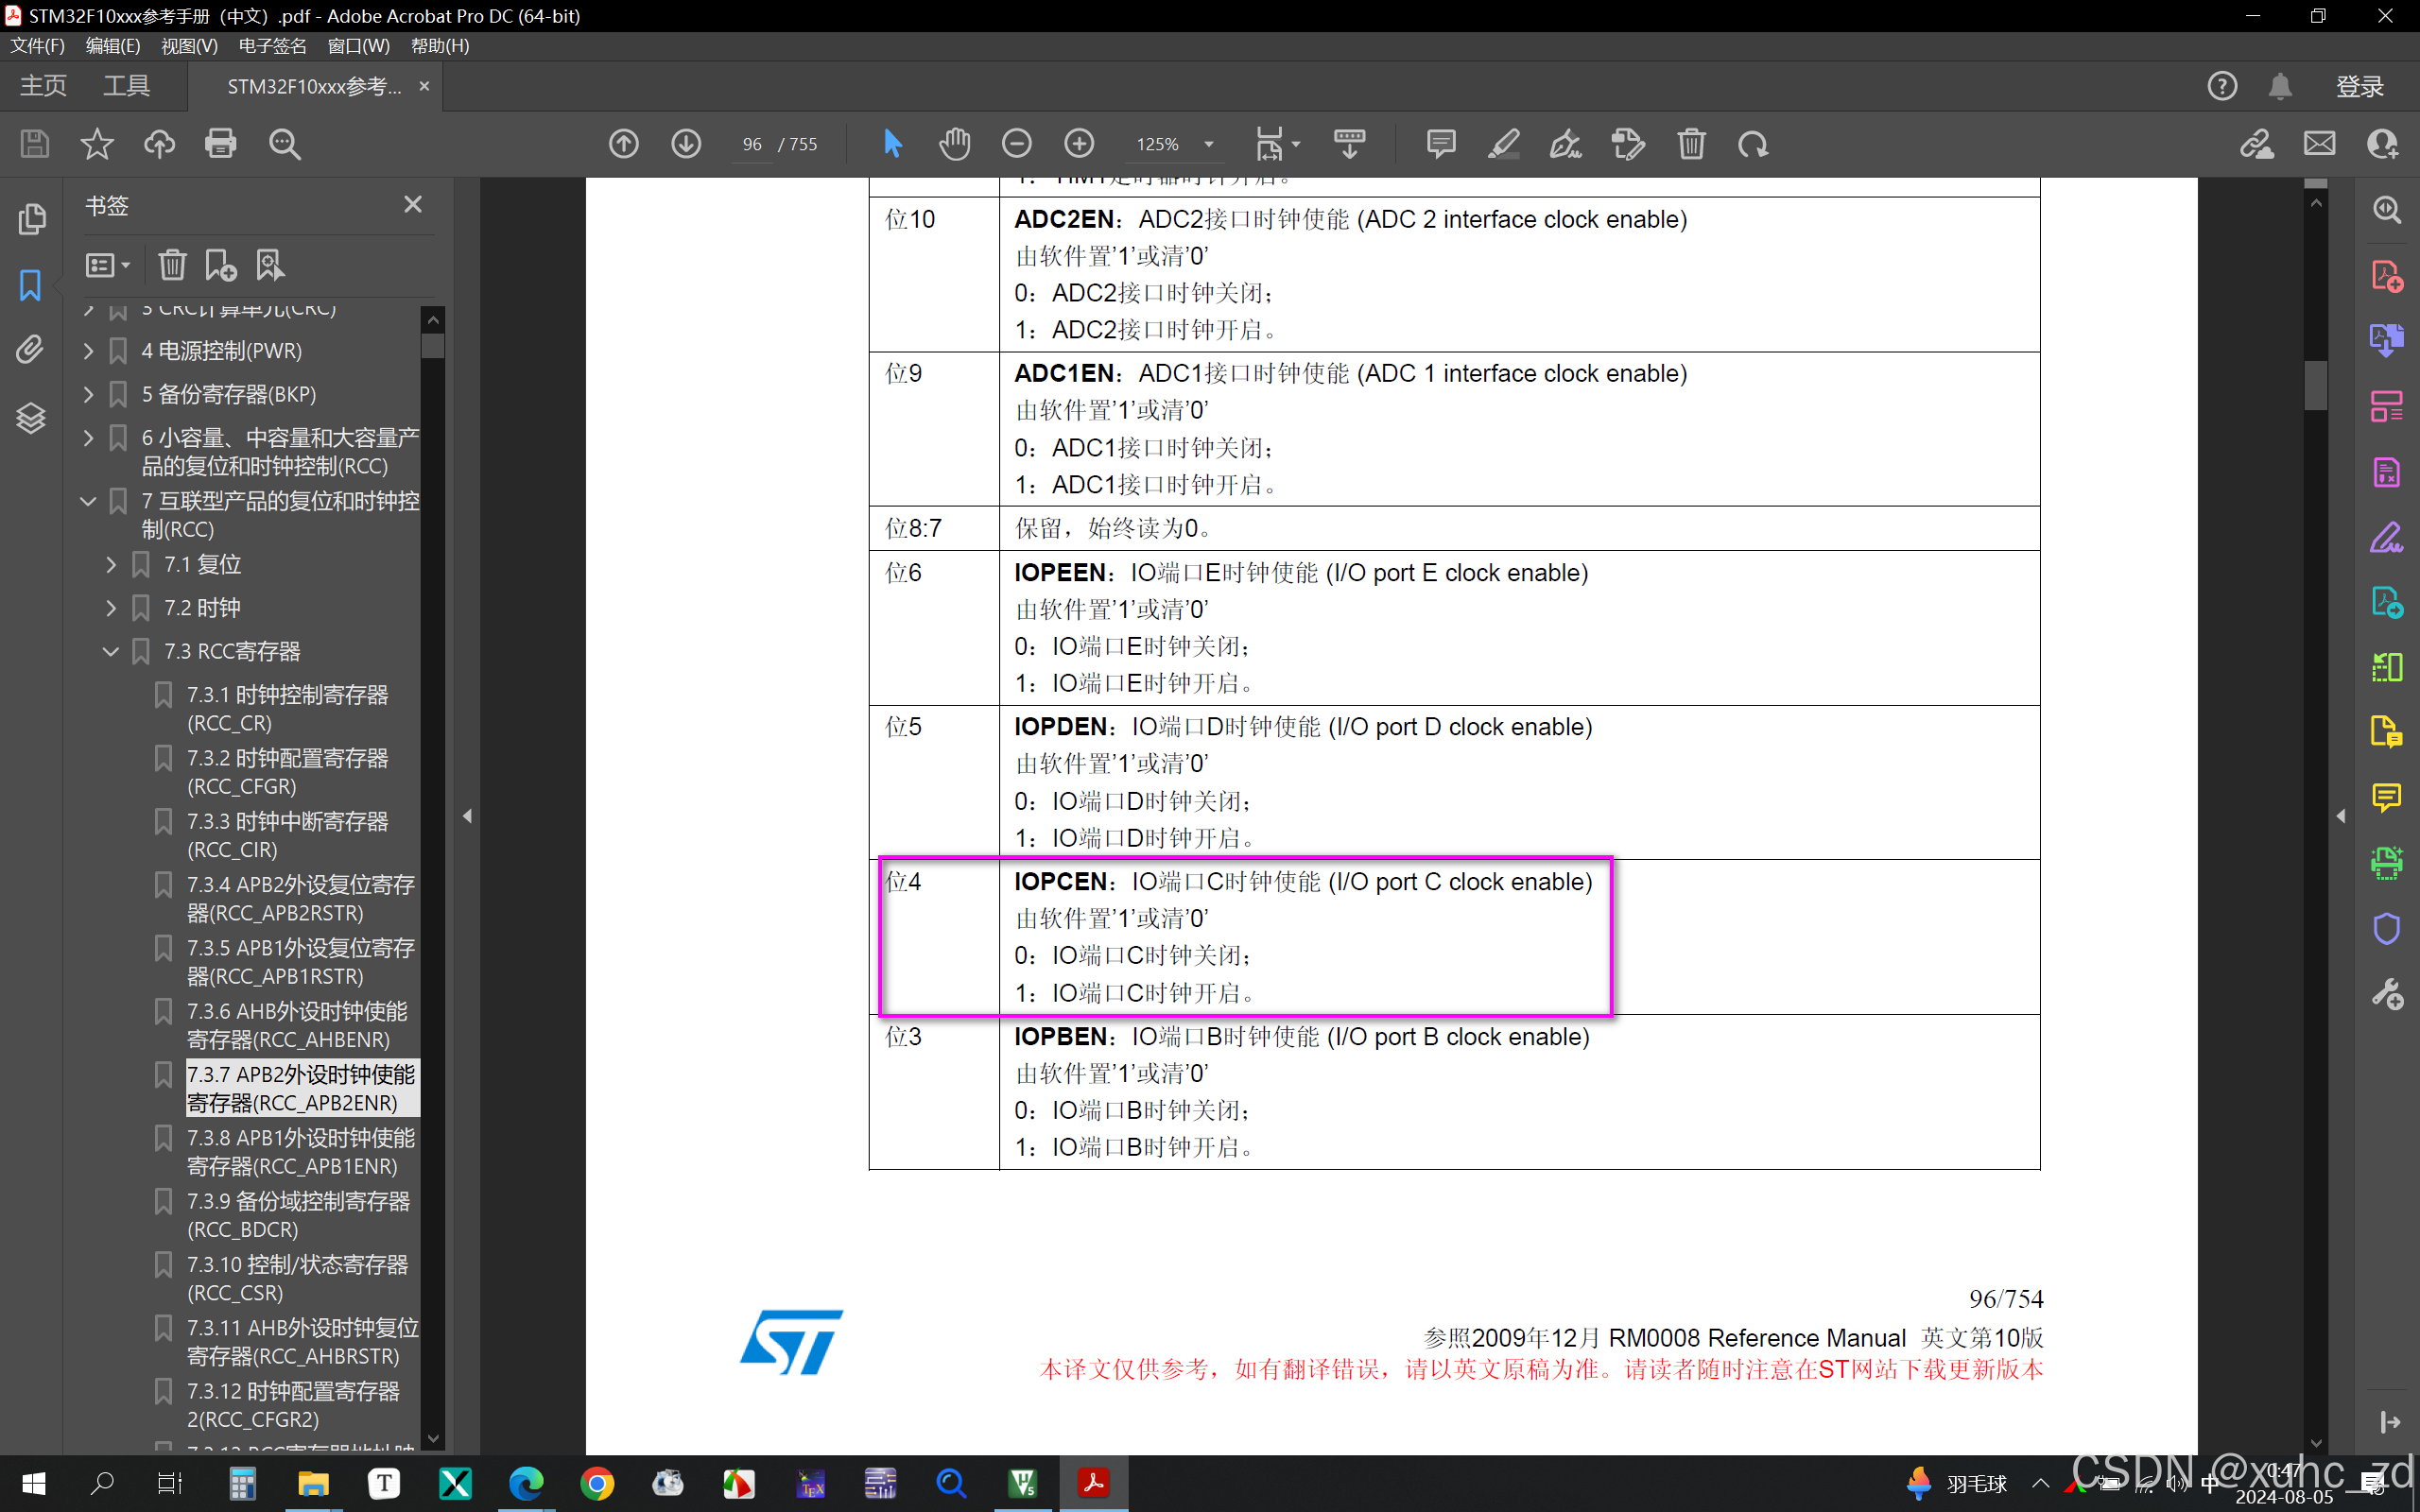
Task: Open the find text magnifier
Action: [x=284, y=144]
